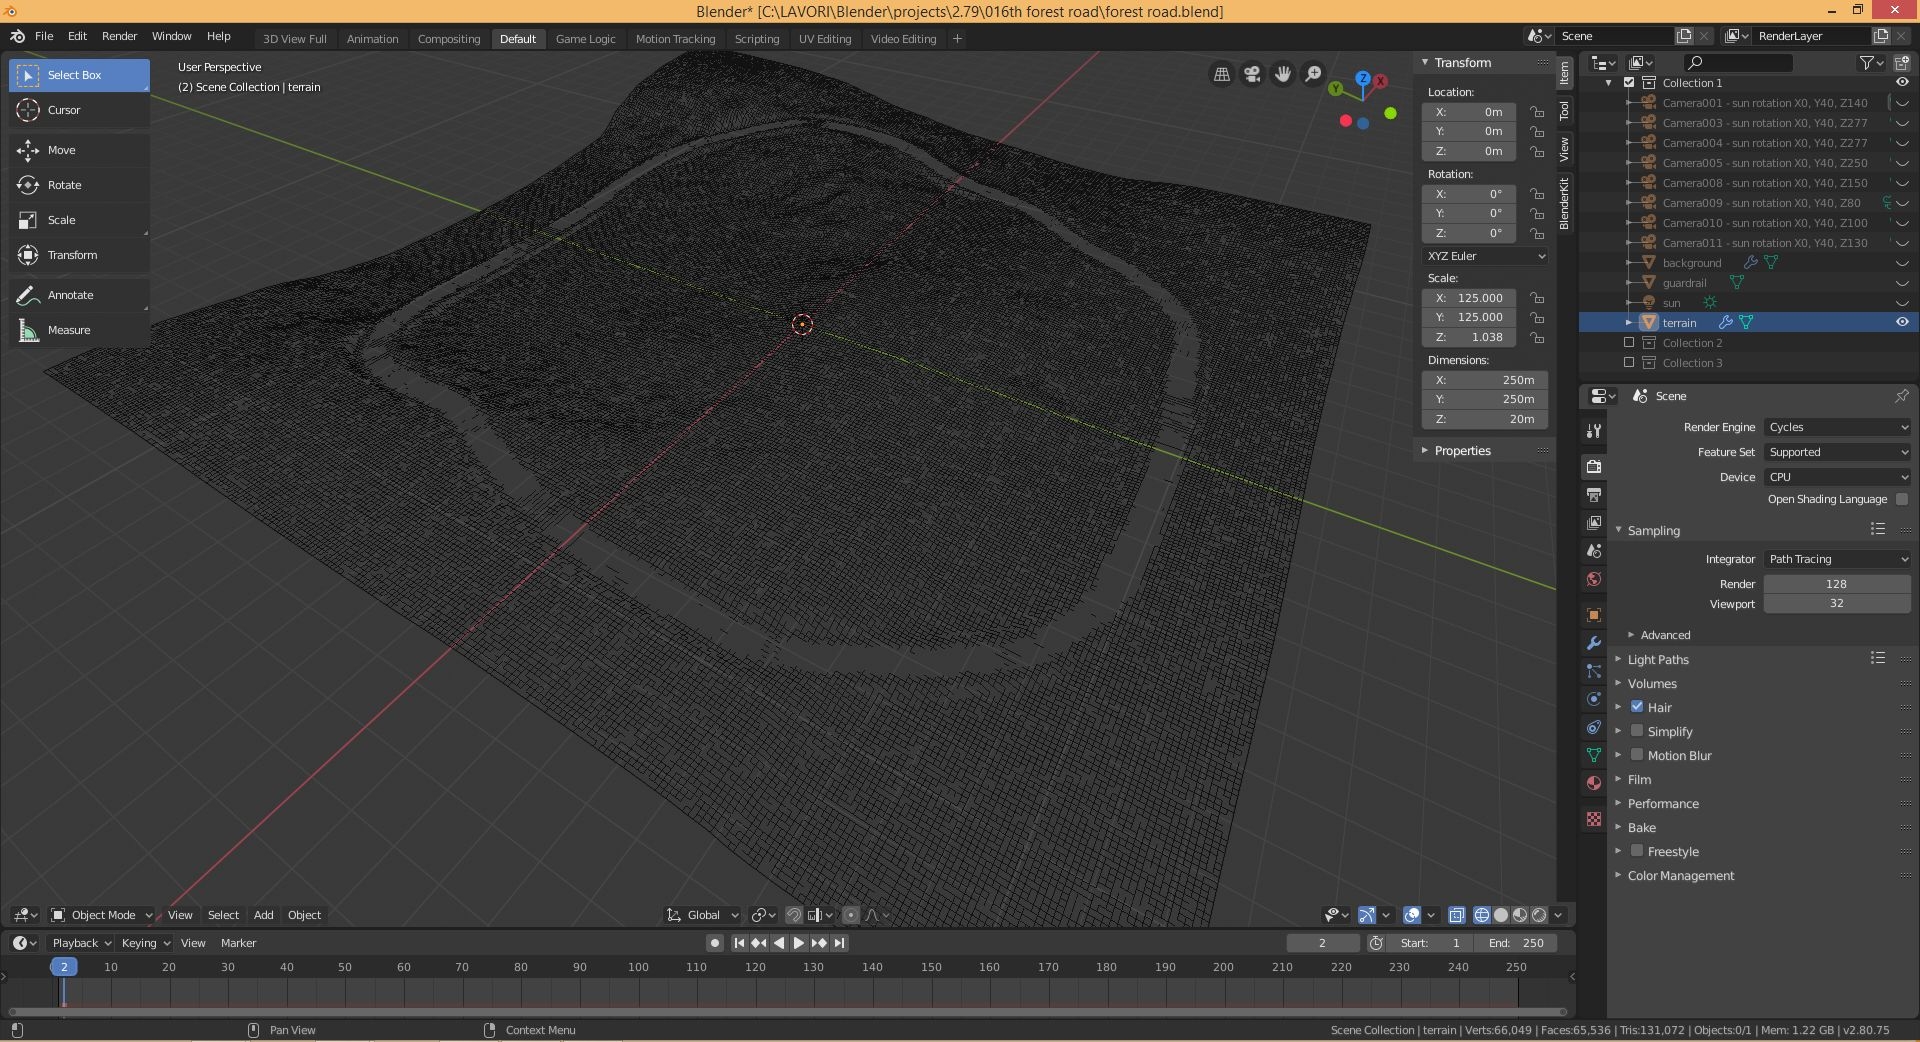Switch viewport to rendered shading mode
The height and width of the screenshot is (1042, 1920).
click(1538, 915)
